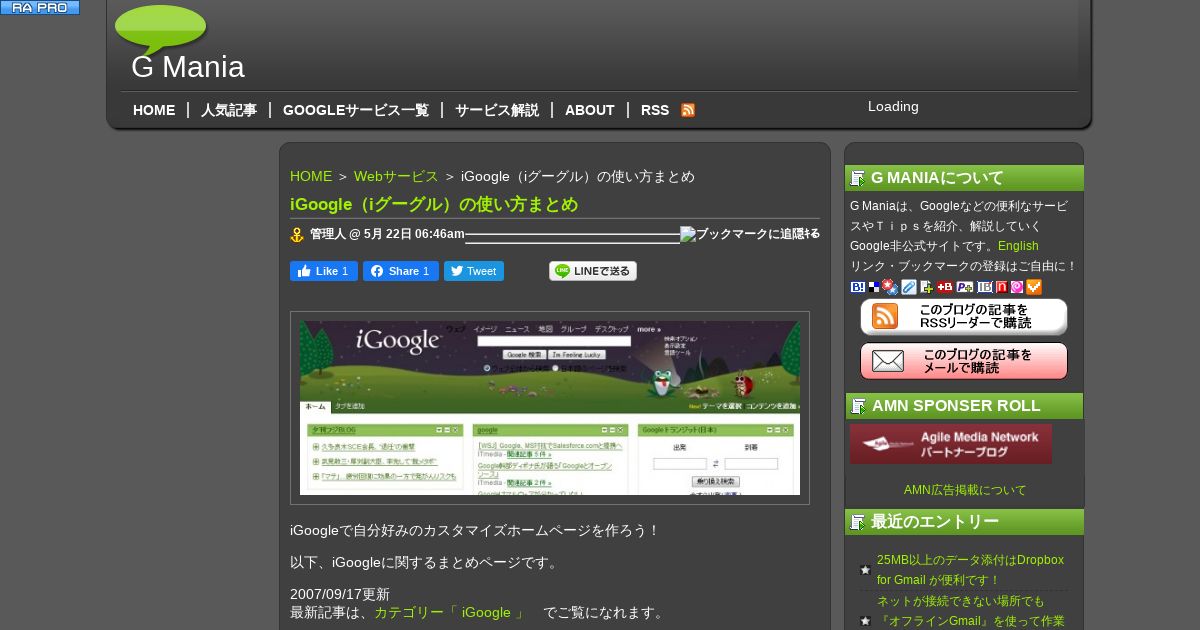Open the 人気記事 menu item

pyautogui.click(x=229, y=110)
